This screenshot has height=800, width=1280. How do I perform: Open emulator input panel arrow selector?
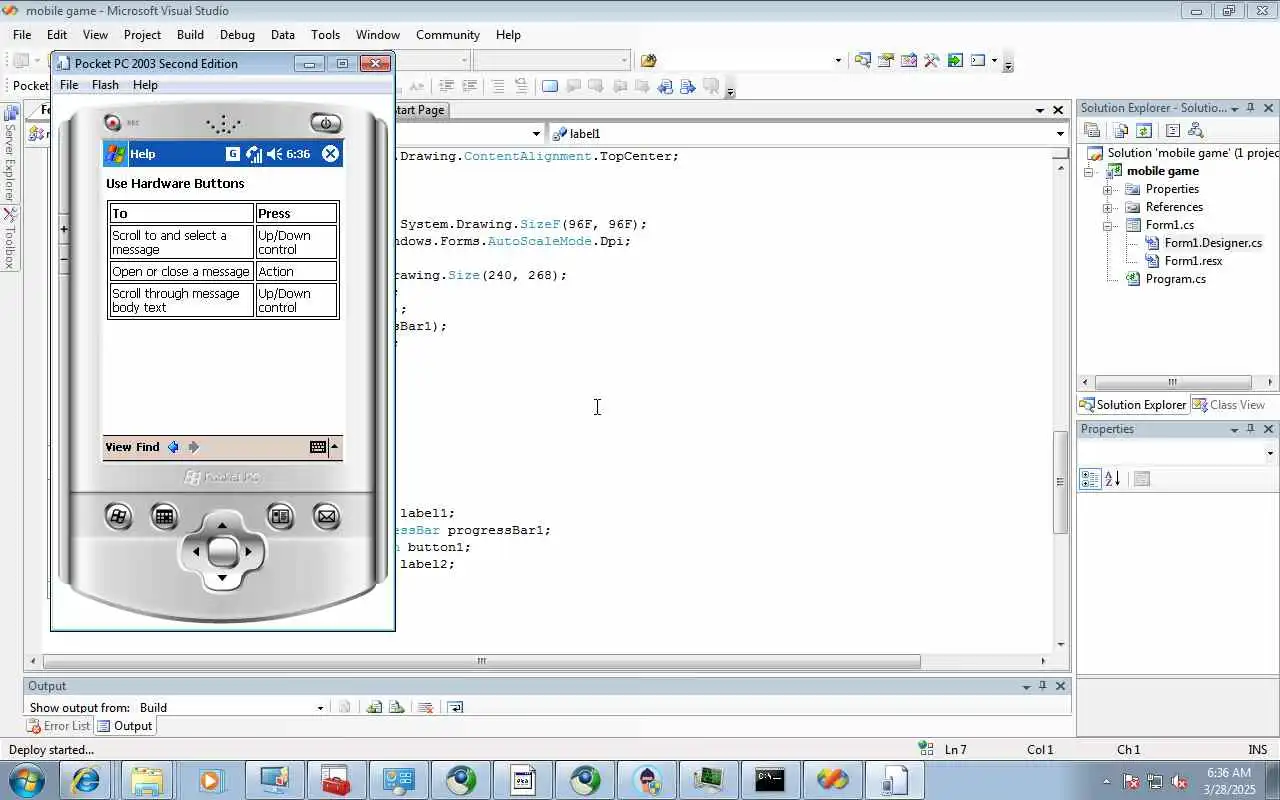[334, 447]
